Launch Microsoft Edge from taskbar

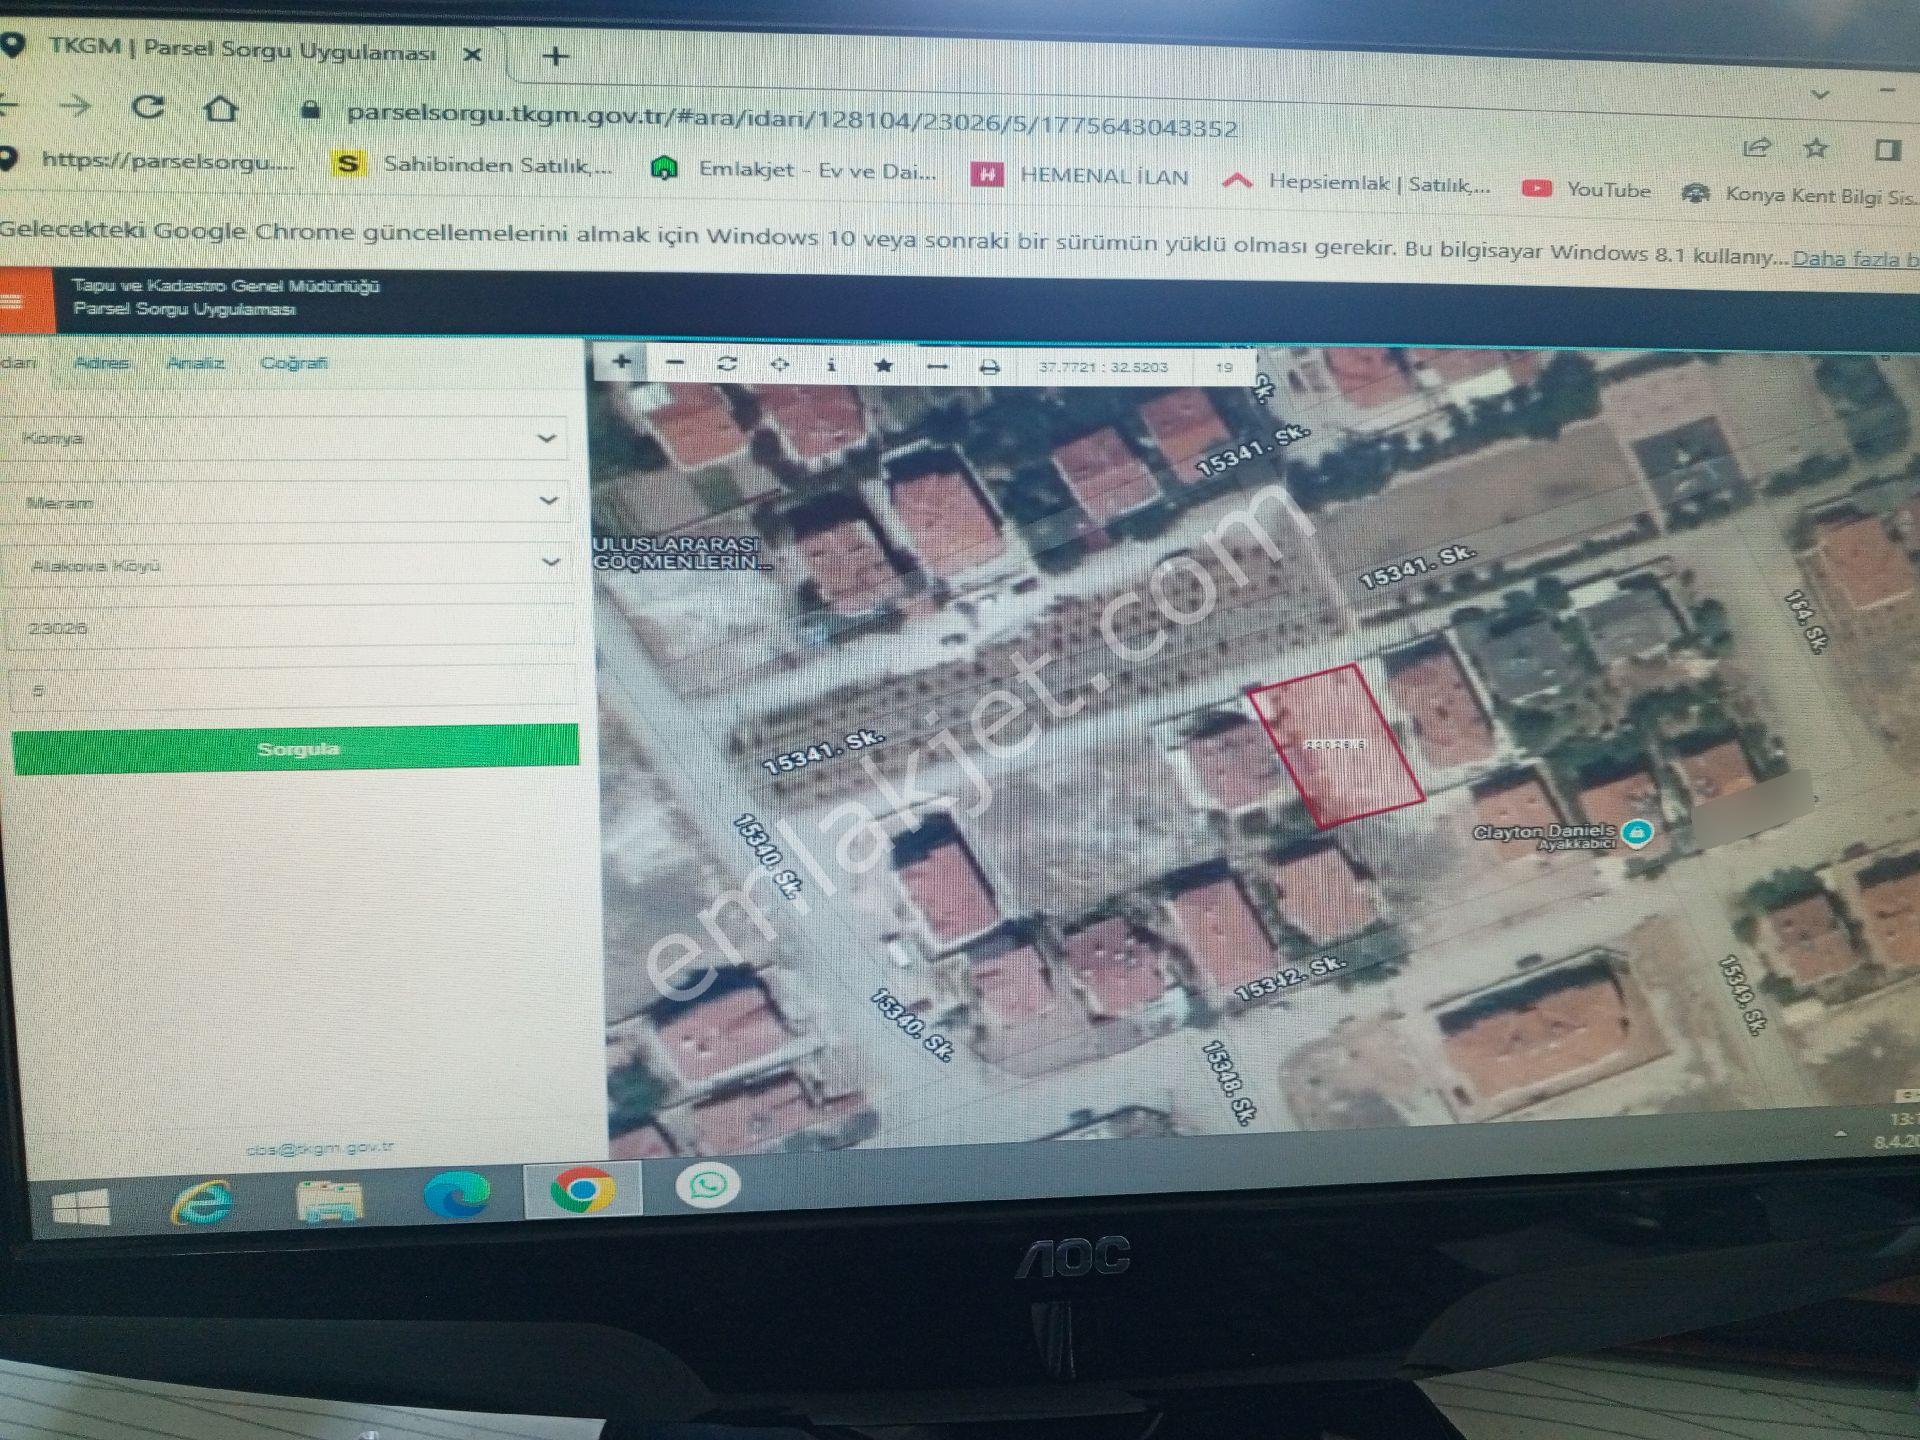[456, 1194]
